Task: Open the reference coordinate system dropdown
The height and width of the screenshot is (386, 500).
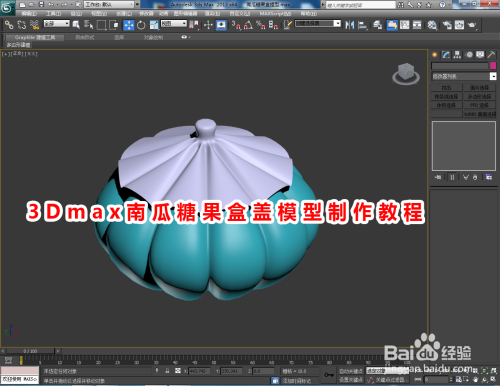Action: click(x=174, y=24)
